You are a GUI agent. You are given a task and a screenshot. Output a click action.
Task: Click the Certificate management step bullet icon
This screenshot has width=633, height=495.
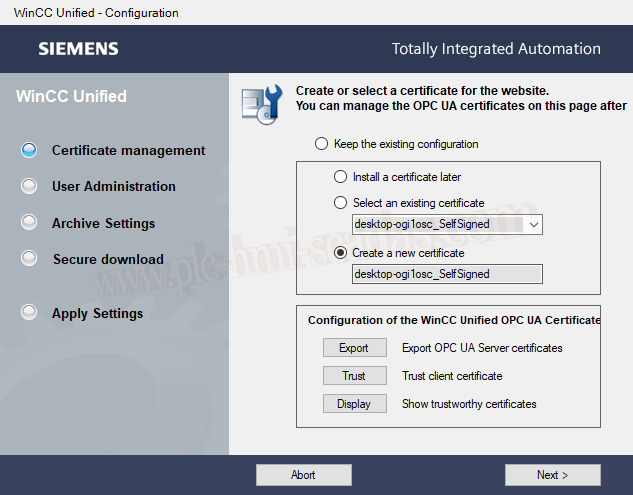pyautogui.click(x=29, y=151)
